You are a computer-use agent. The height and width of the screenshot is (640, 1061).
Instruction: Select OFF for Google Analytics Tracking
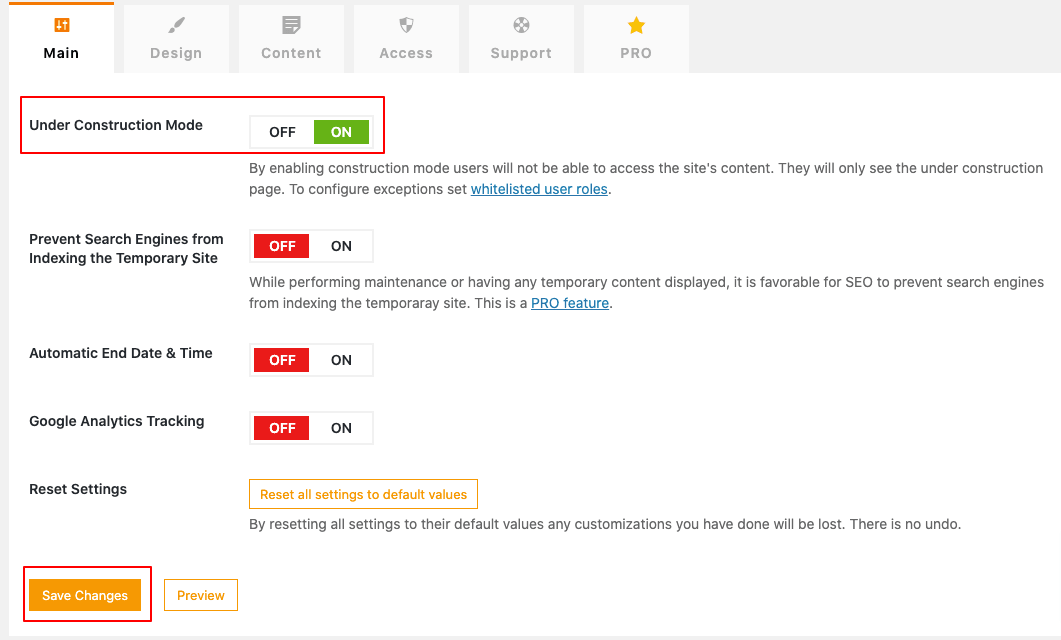(282, 428)
